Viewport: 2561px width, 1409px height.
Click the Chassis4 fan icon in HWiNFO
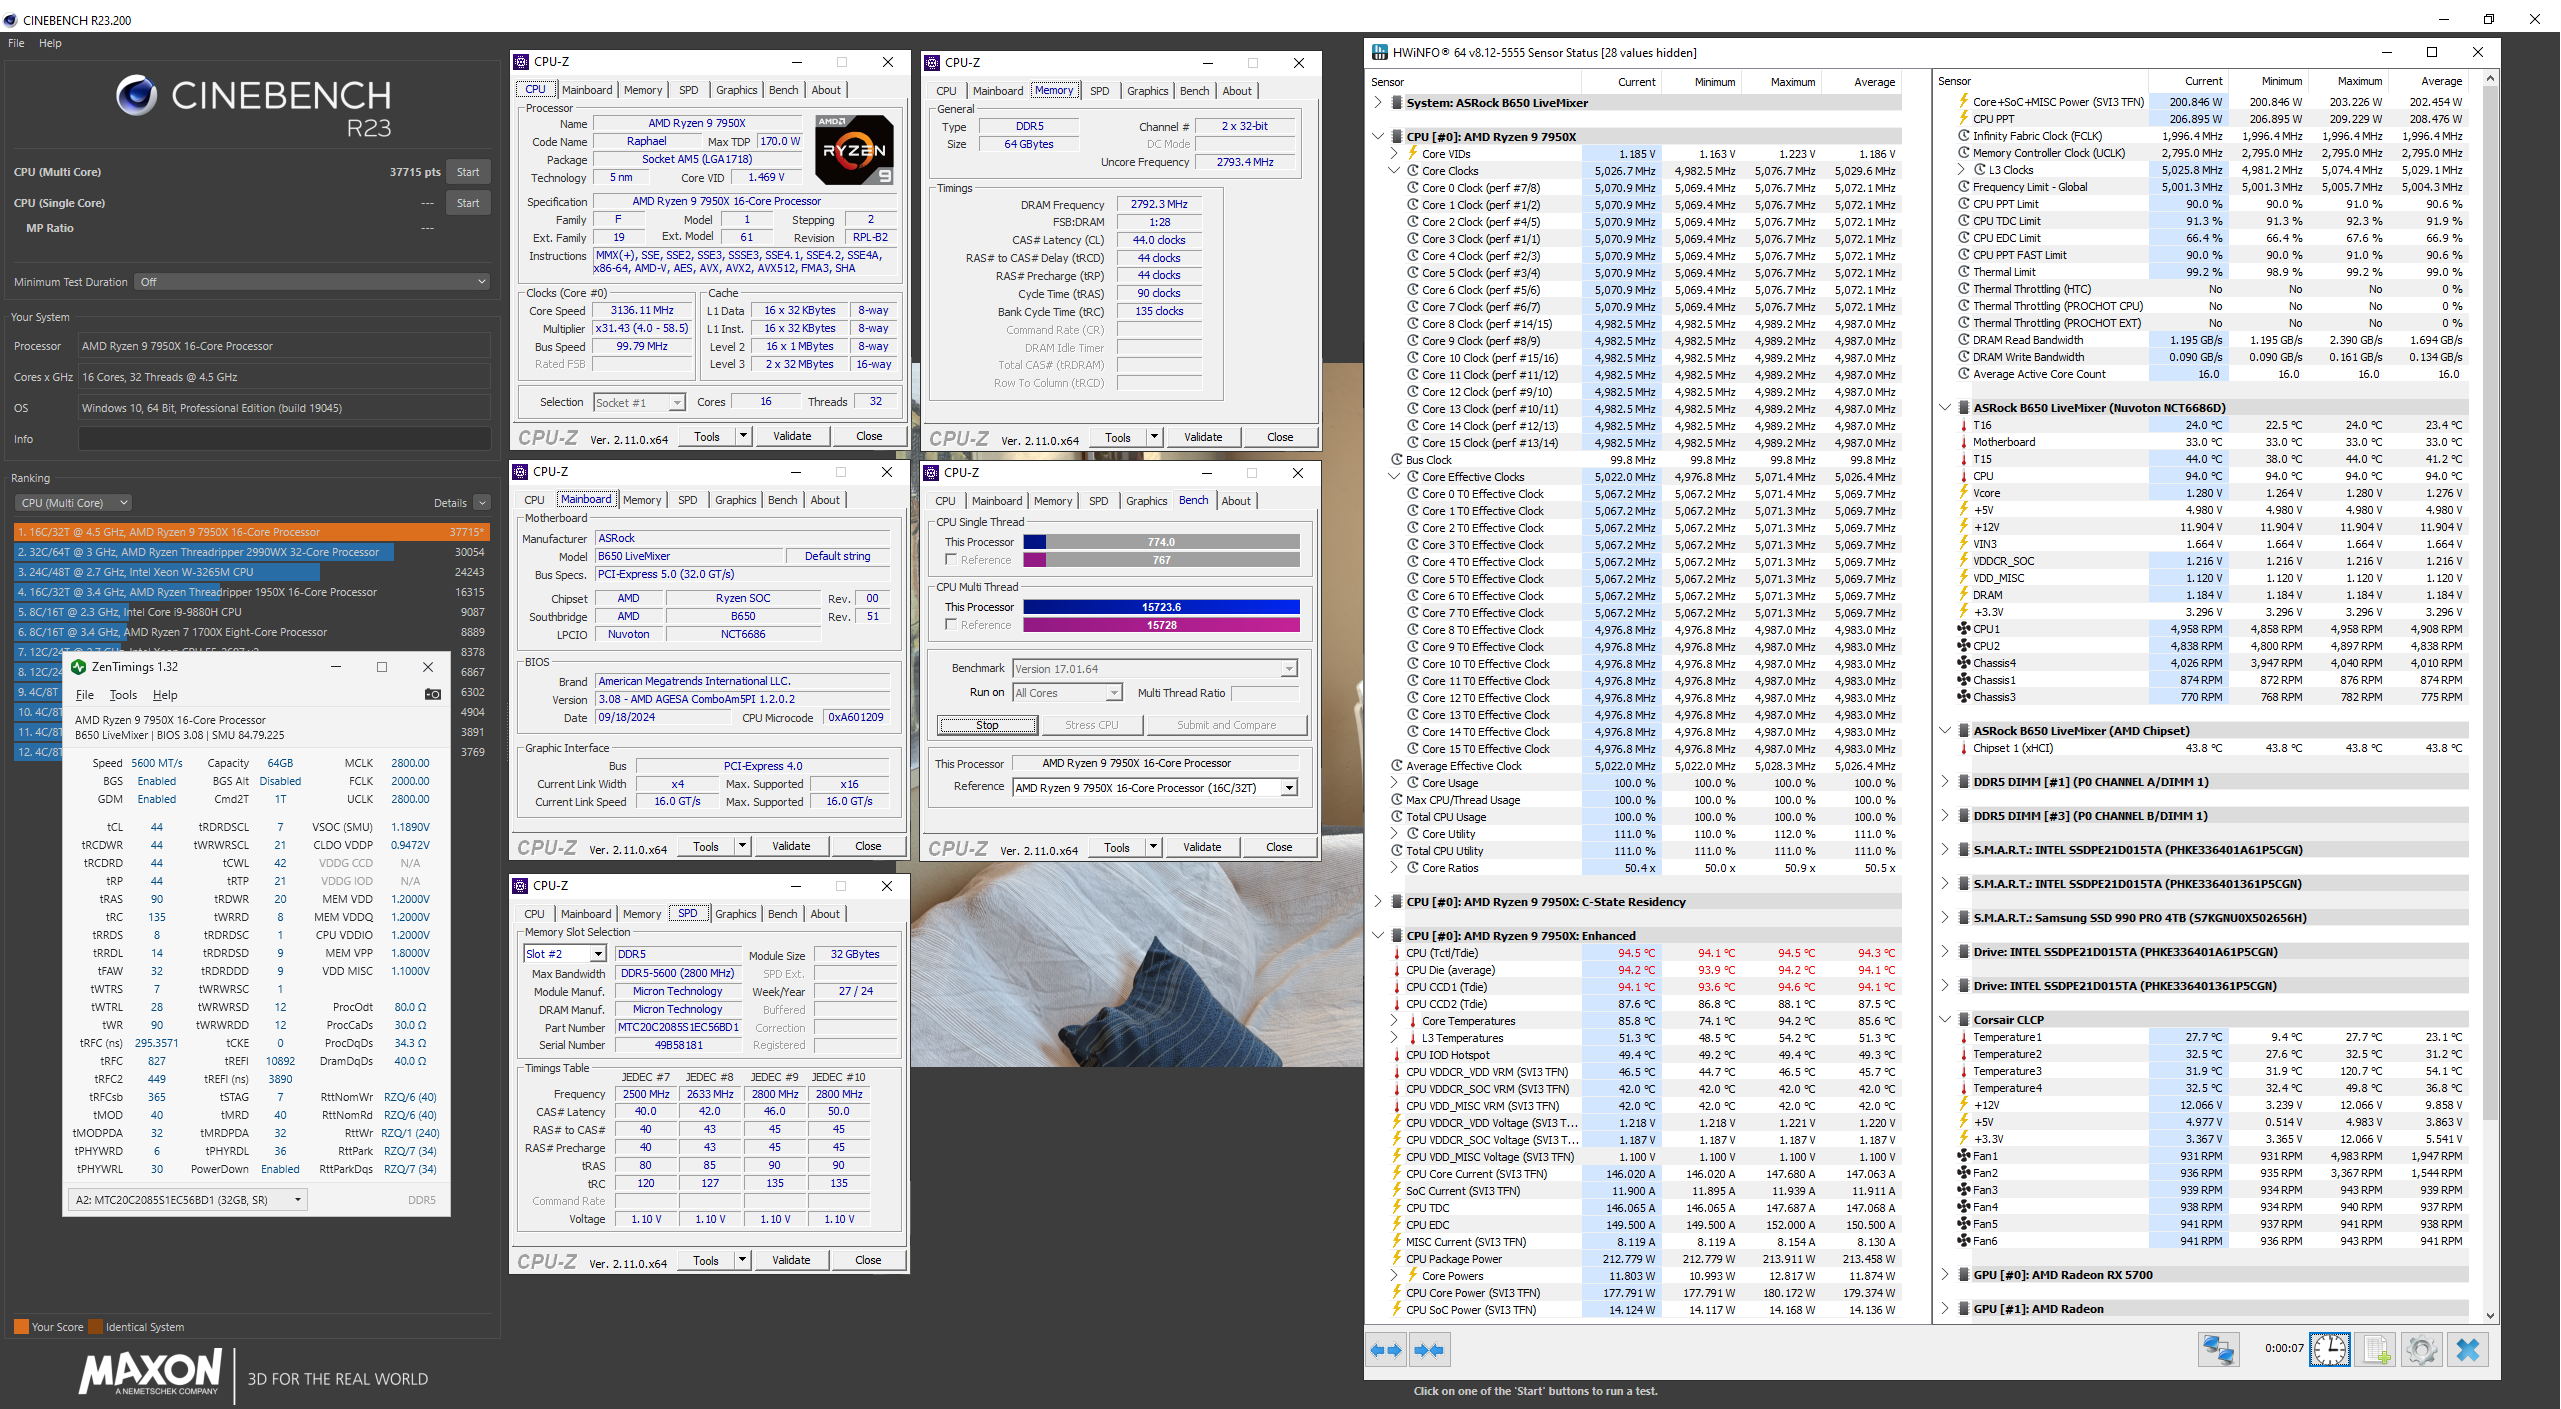click(x=1964, y=663)
